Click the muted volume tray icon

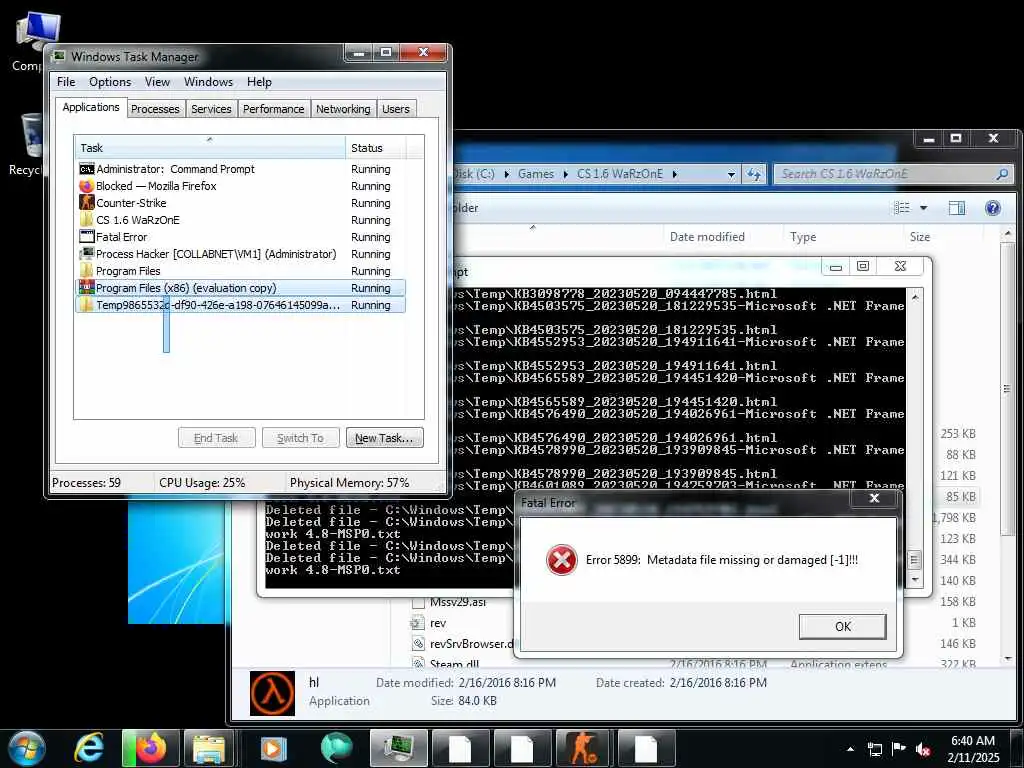tap(923, 749)
